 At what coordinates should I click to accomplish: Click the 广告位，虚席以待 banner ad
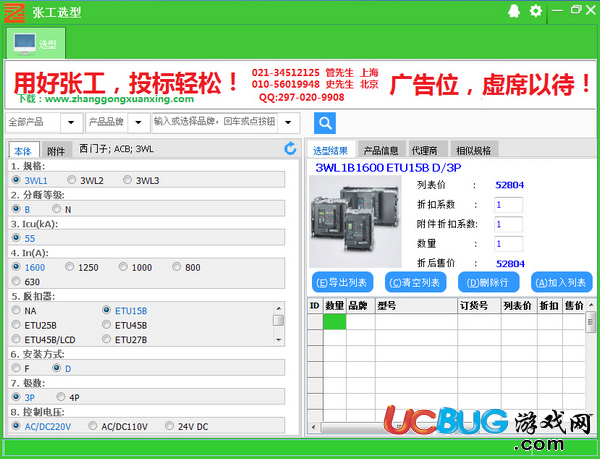[x=489, y=85]
